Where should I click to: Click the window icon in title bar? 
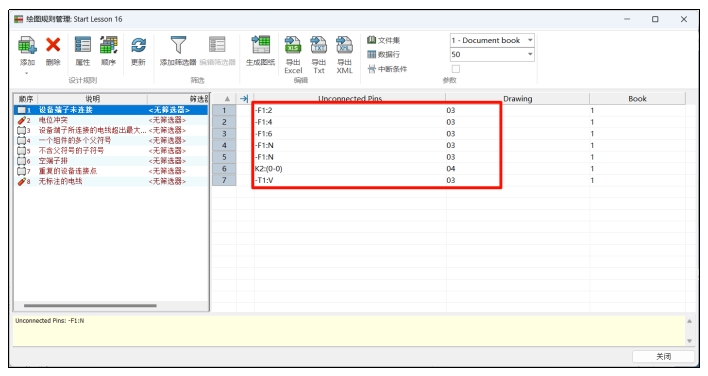point(19,19)
